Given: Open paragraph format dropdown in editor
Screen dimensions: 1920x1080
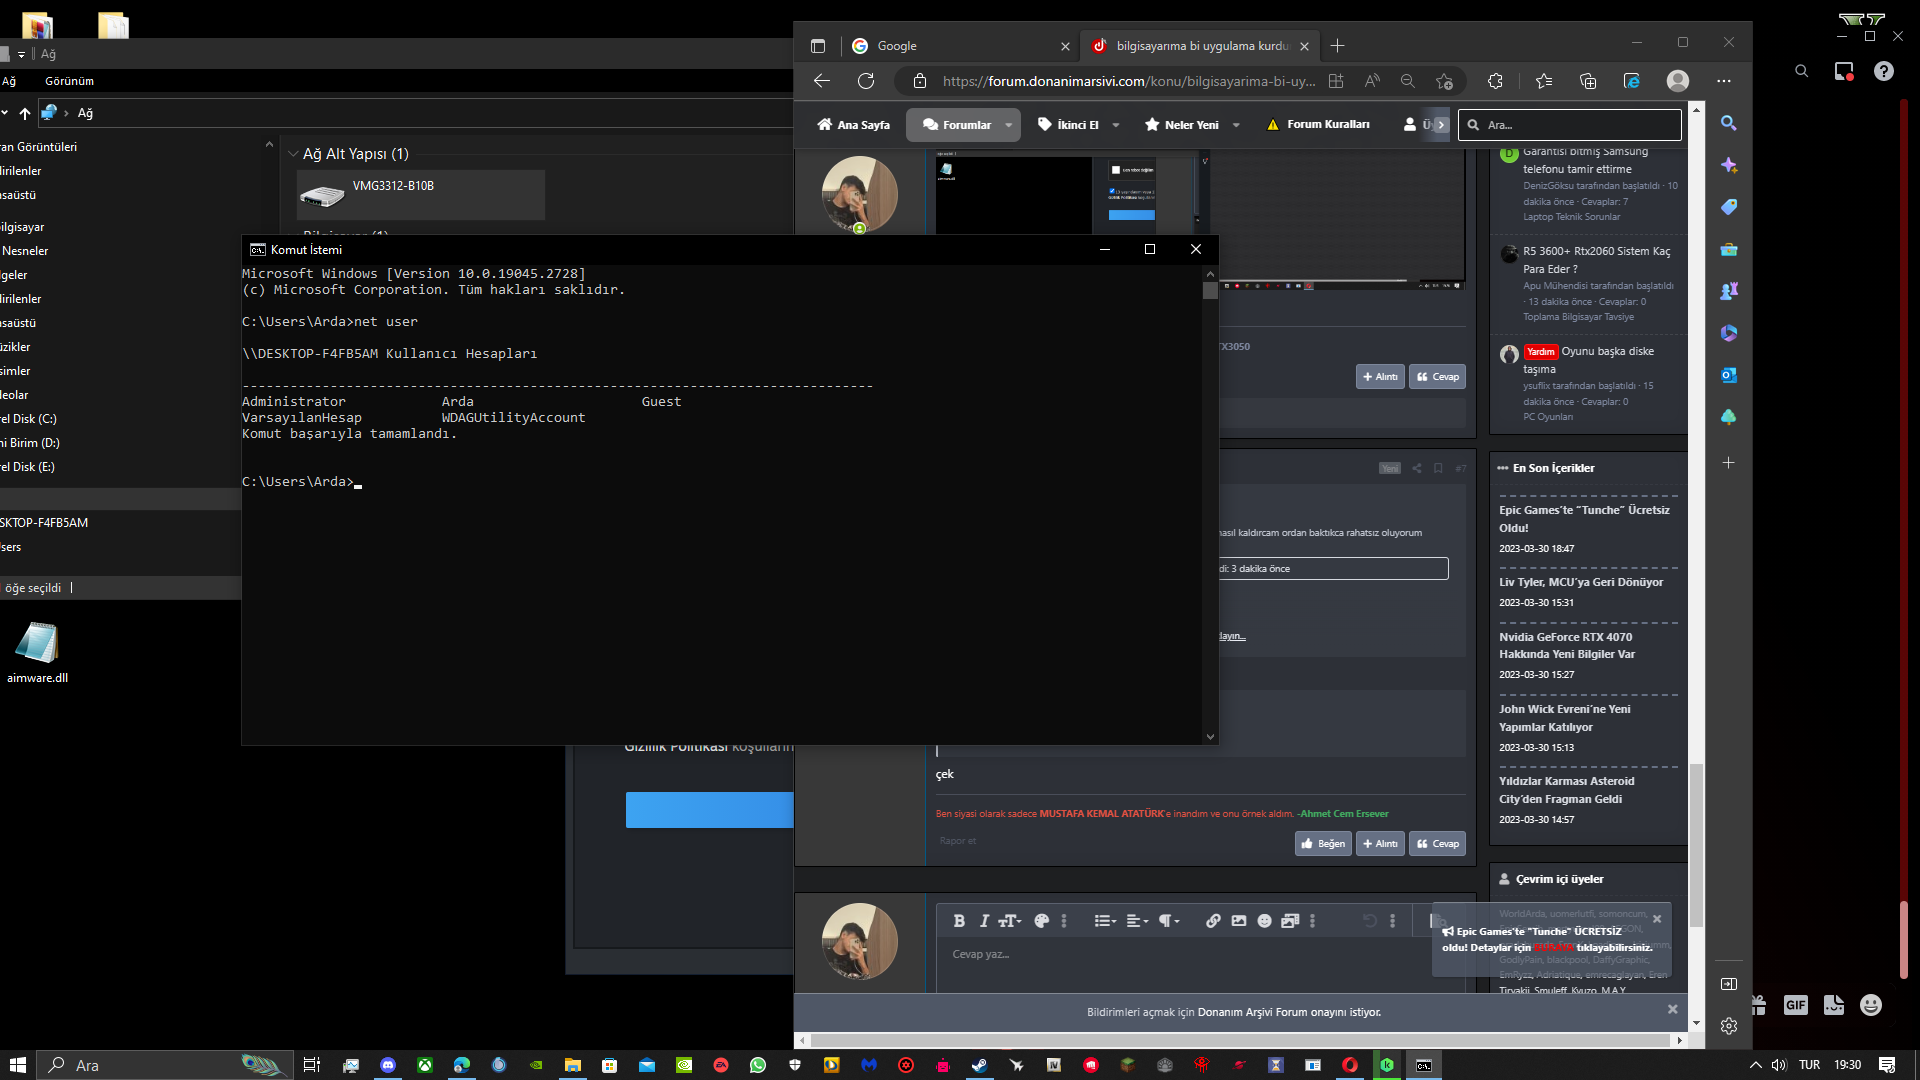Looking at the screenshot, I should point(1169,921).
